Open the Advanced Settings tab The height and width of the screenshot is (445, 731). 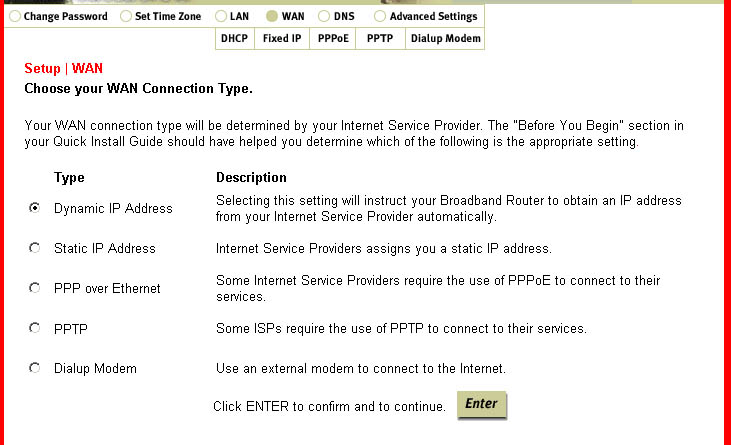433,17
